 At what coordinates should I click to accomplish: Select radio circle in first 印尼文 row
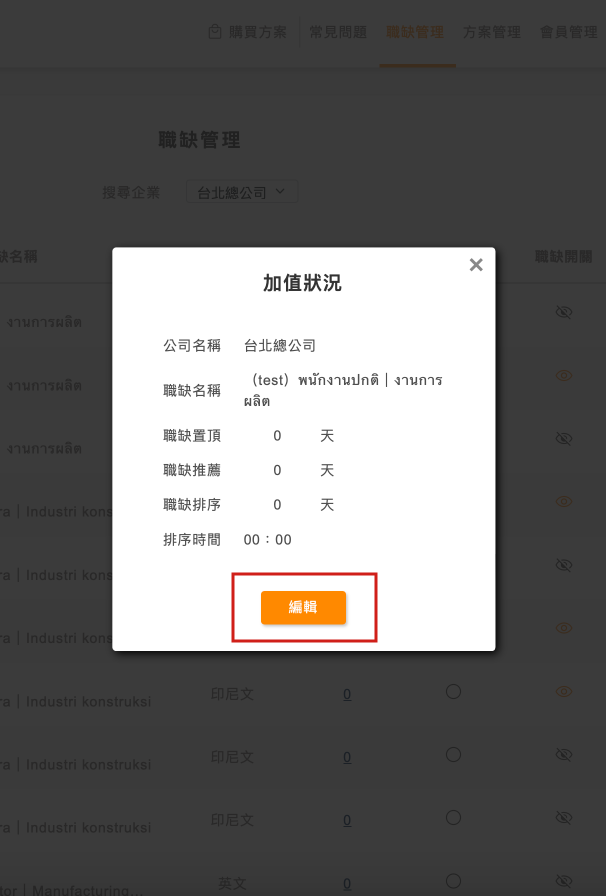[453, 691]
